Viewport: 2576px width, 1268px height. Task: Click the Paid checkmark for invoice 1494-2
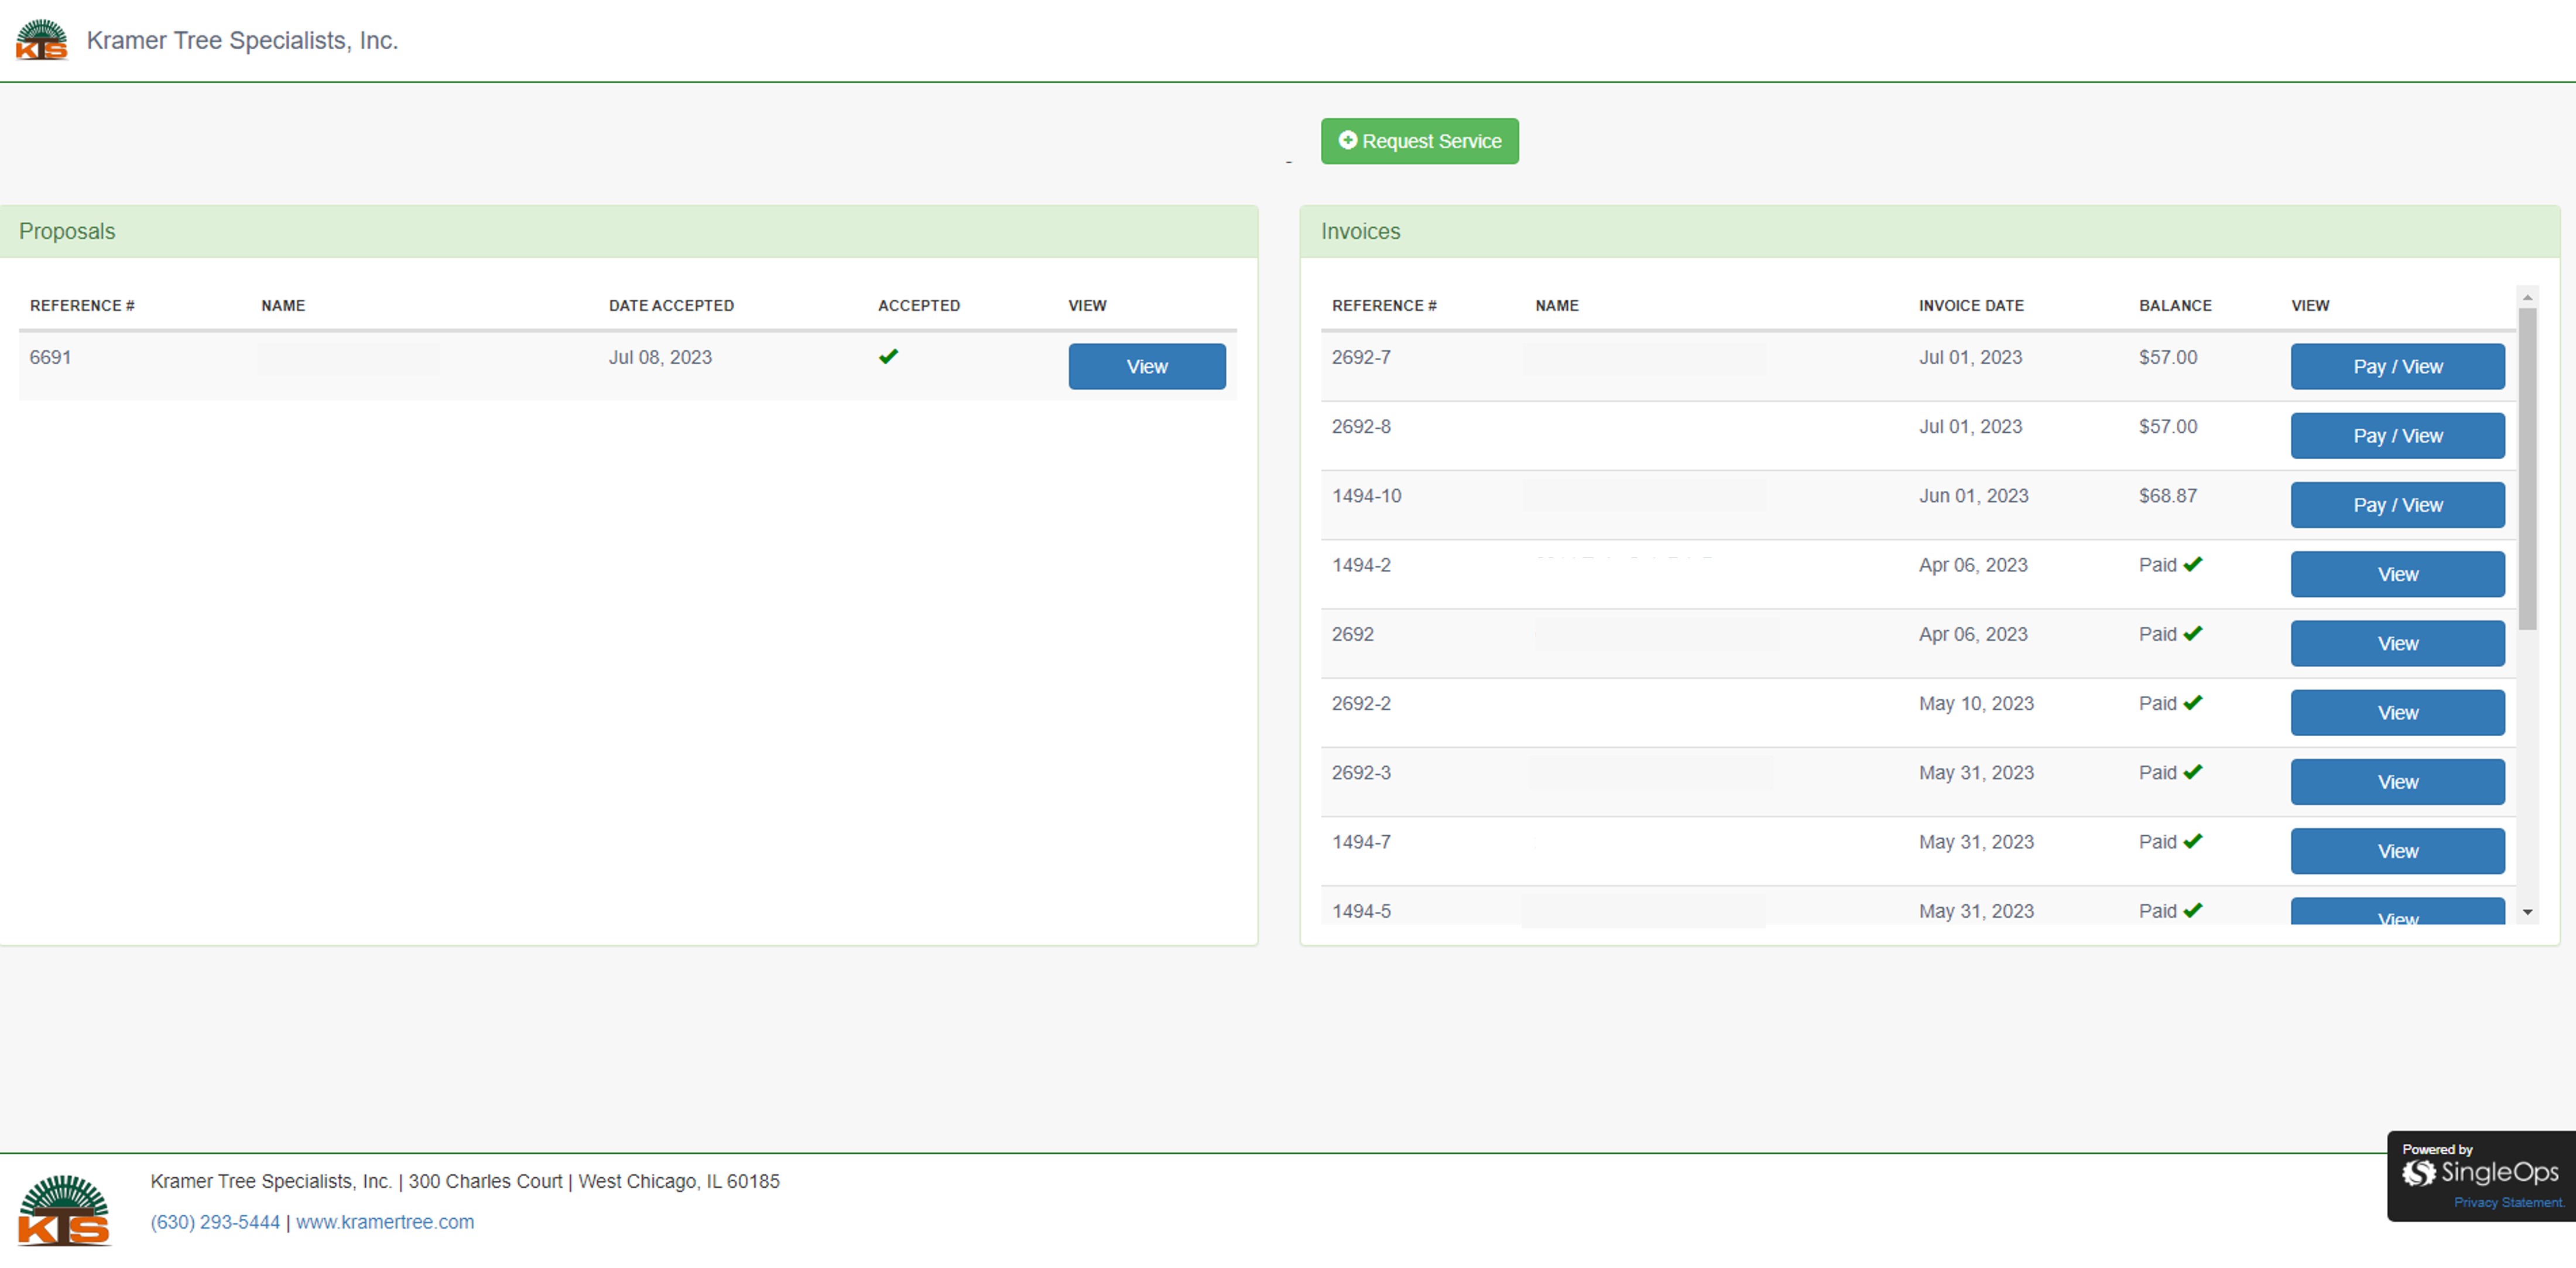tap(2193, 564)
